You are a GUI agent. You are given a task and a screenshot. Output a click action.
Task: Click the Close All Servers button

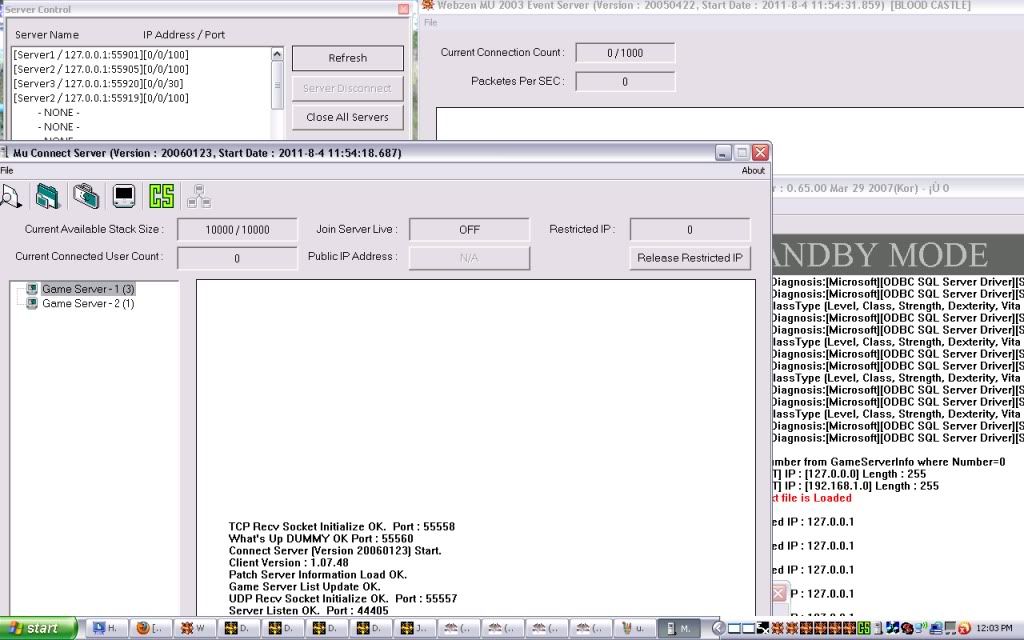[x=347, y=117]
